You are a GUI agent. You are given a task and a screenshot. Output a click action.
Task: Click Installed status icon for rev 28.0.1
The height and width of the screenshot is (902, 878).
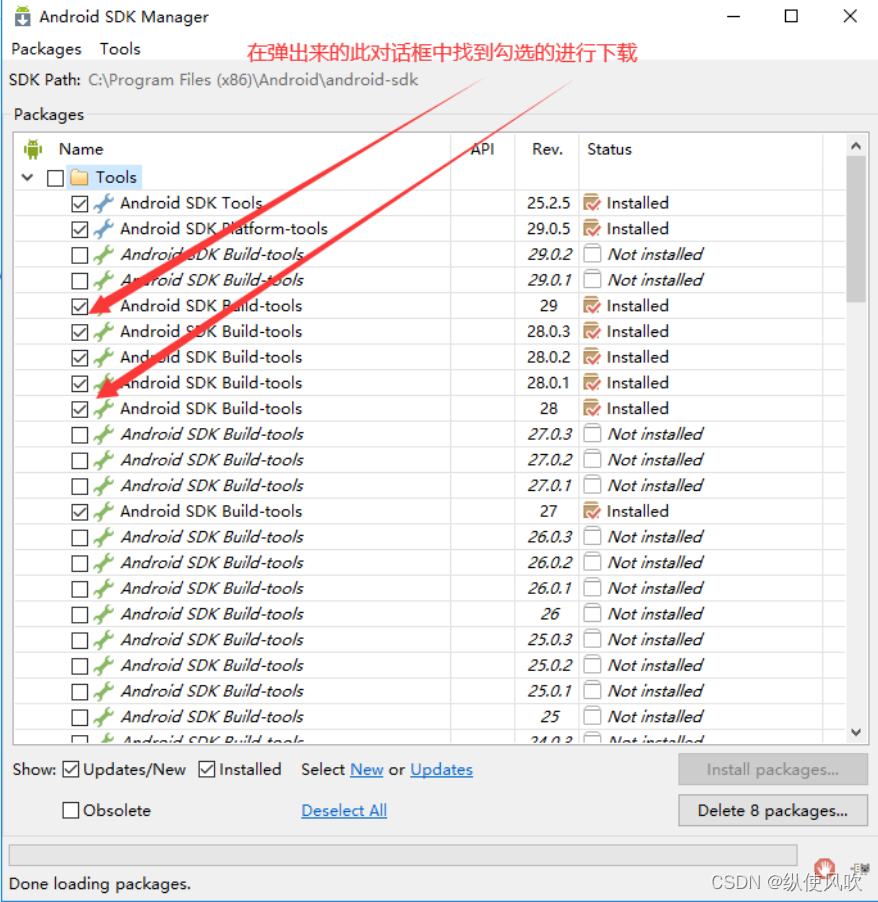[592, 383]
